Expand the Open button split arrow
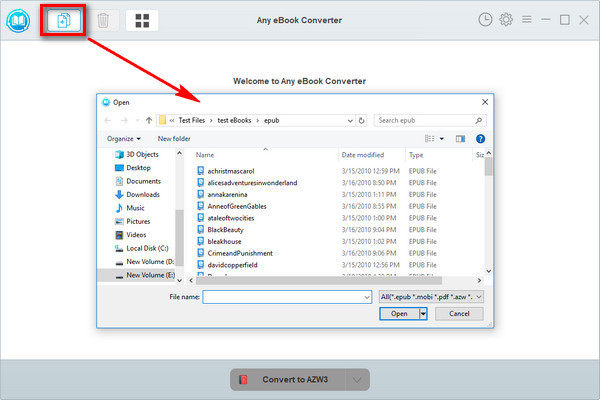 point(423,314)
